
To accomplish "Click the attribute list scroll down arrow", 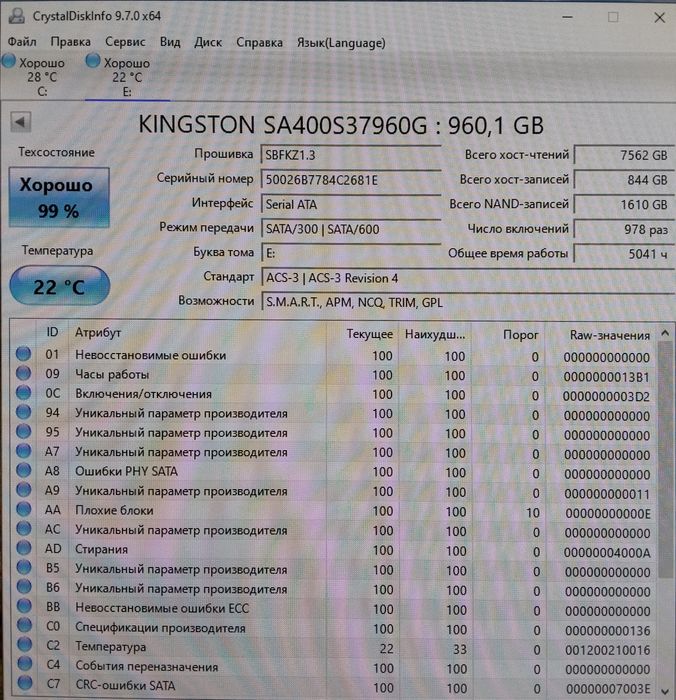I will point(665,691).
